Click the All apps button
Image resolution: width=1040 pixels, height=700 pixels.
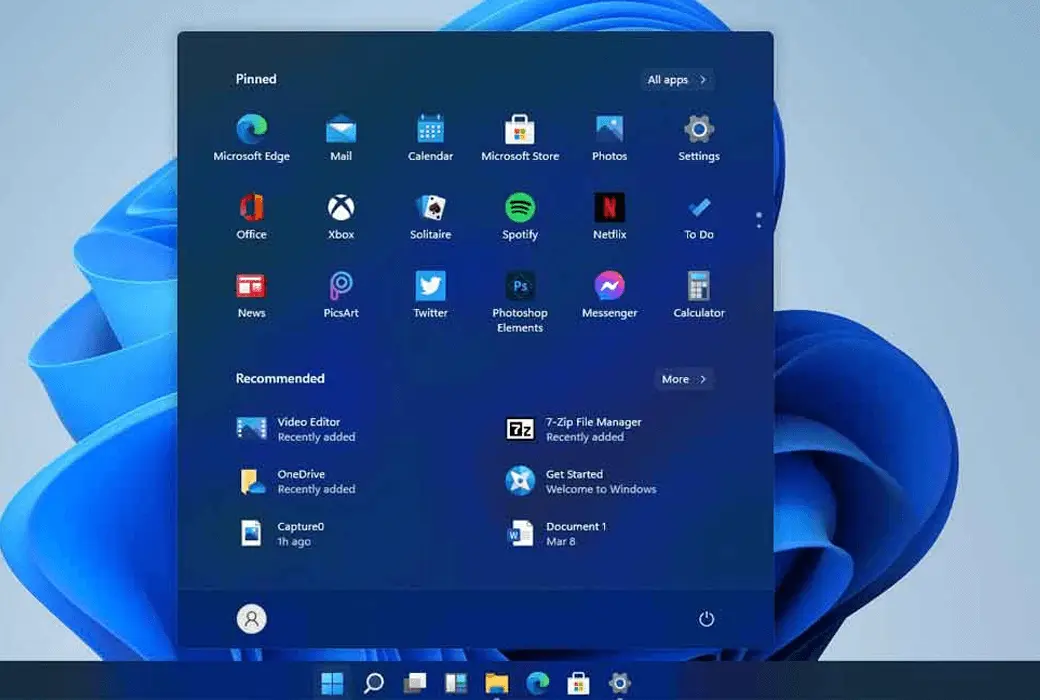click(x=677, y=80)
